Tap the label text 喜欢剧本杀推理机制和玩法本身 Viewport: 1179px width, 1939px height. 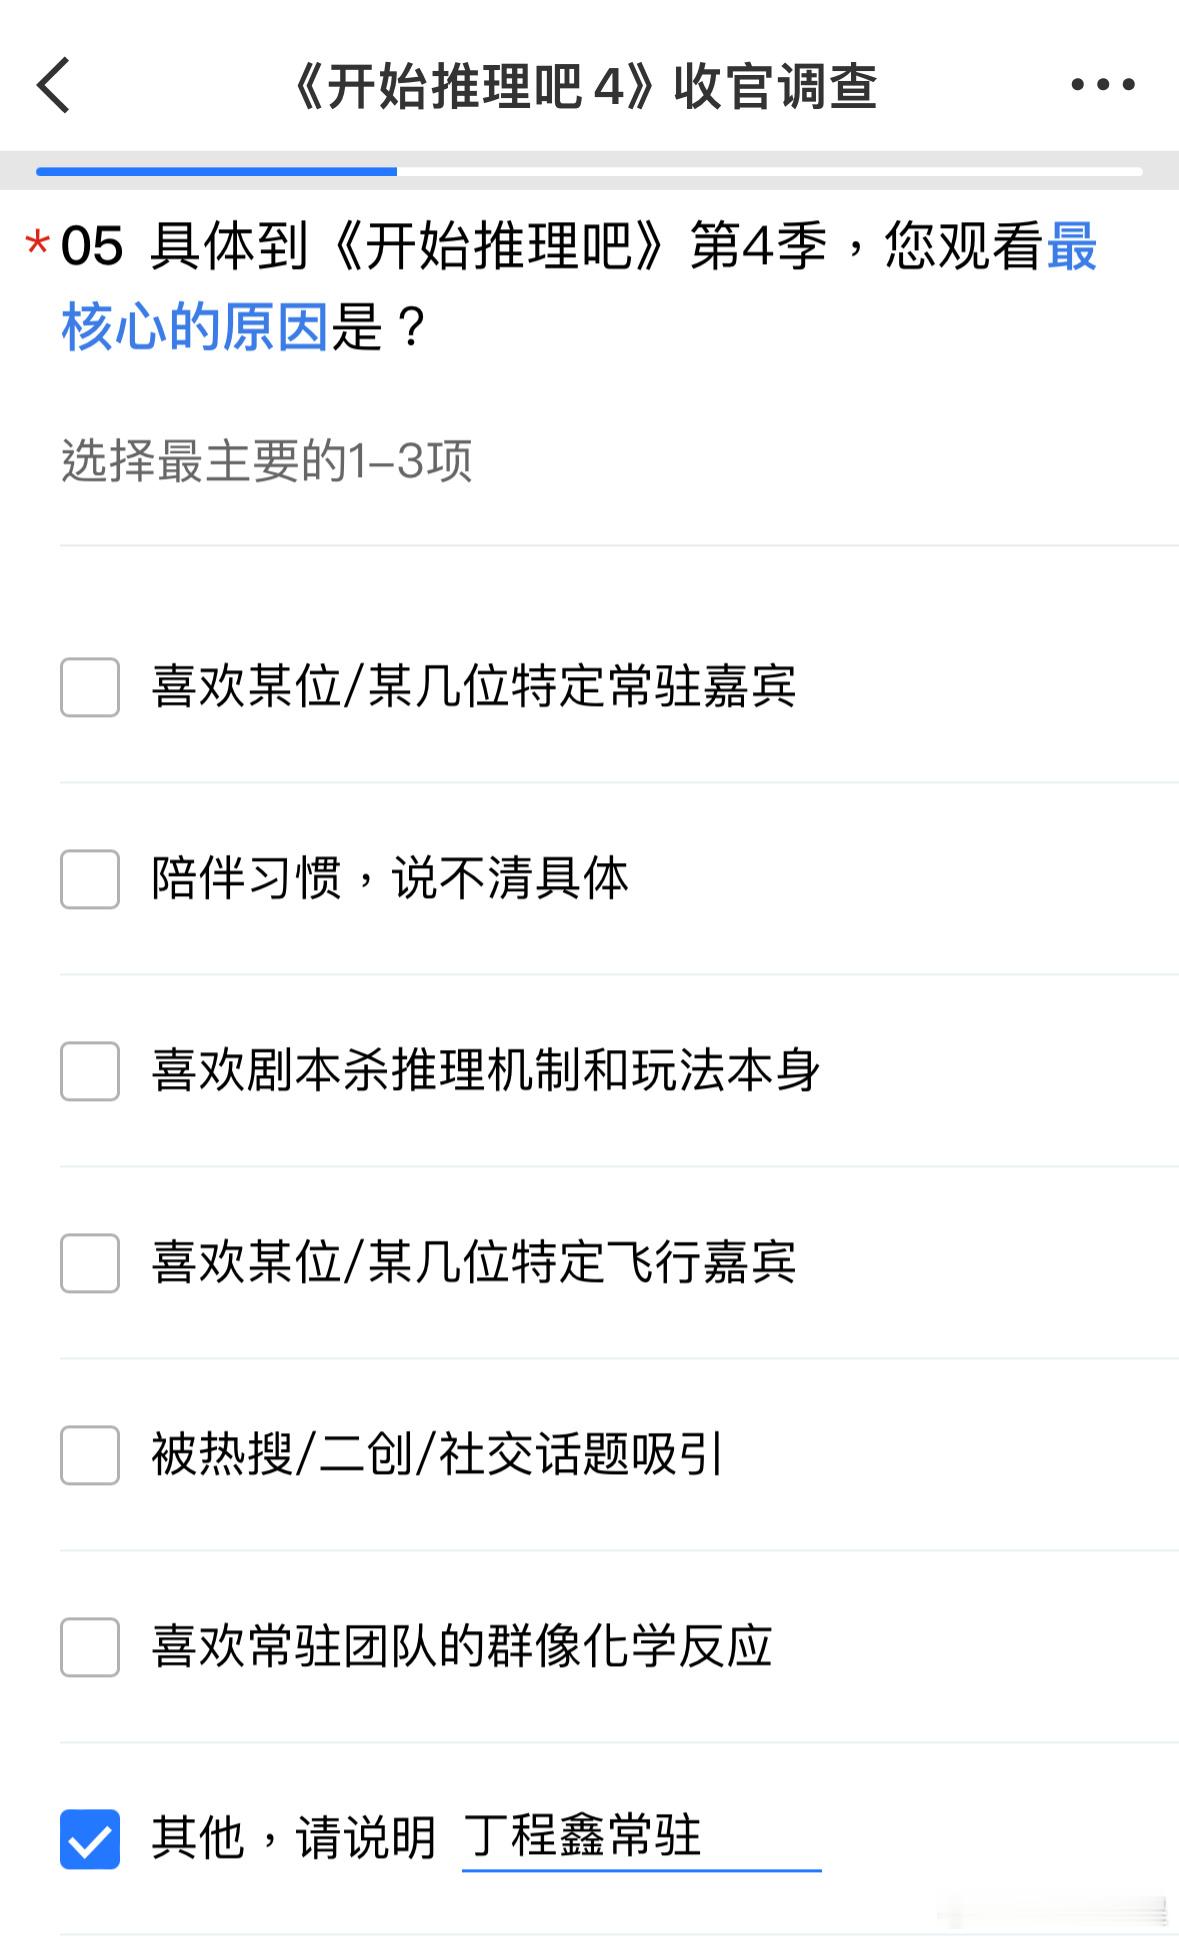click(486, 1070)
